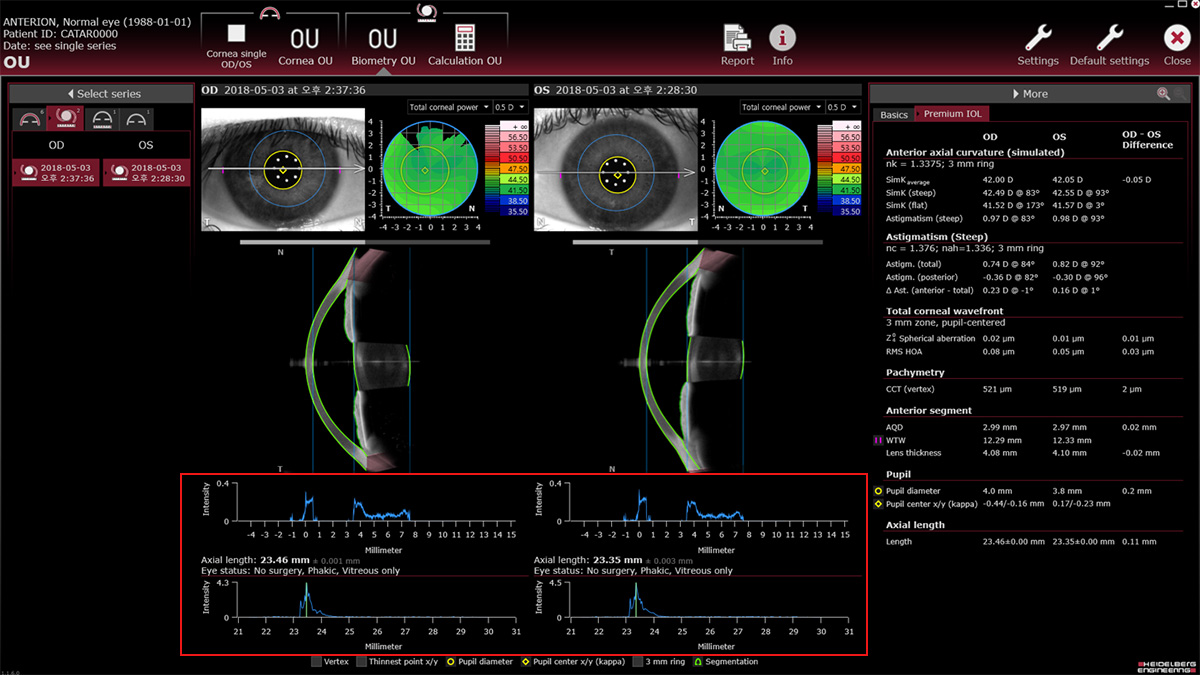
Task: Open OS Total corneal power dropdown
Action: (782, 107)
